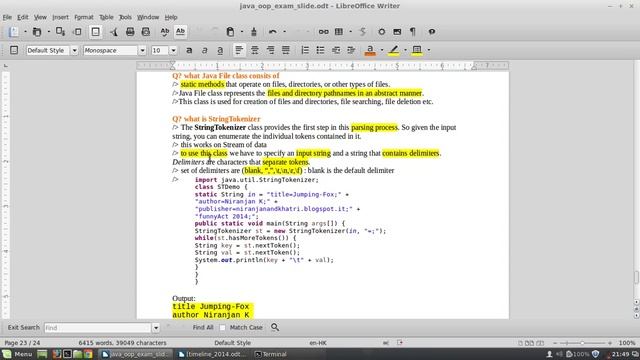The height and width of the screenshot is (360, 640).
Task: Apply yellow highlighting color
Action: (393, 50)
